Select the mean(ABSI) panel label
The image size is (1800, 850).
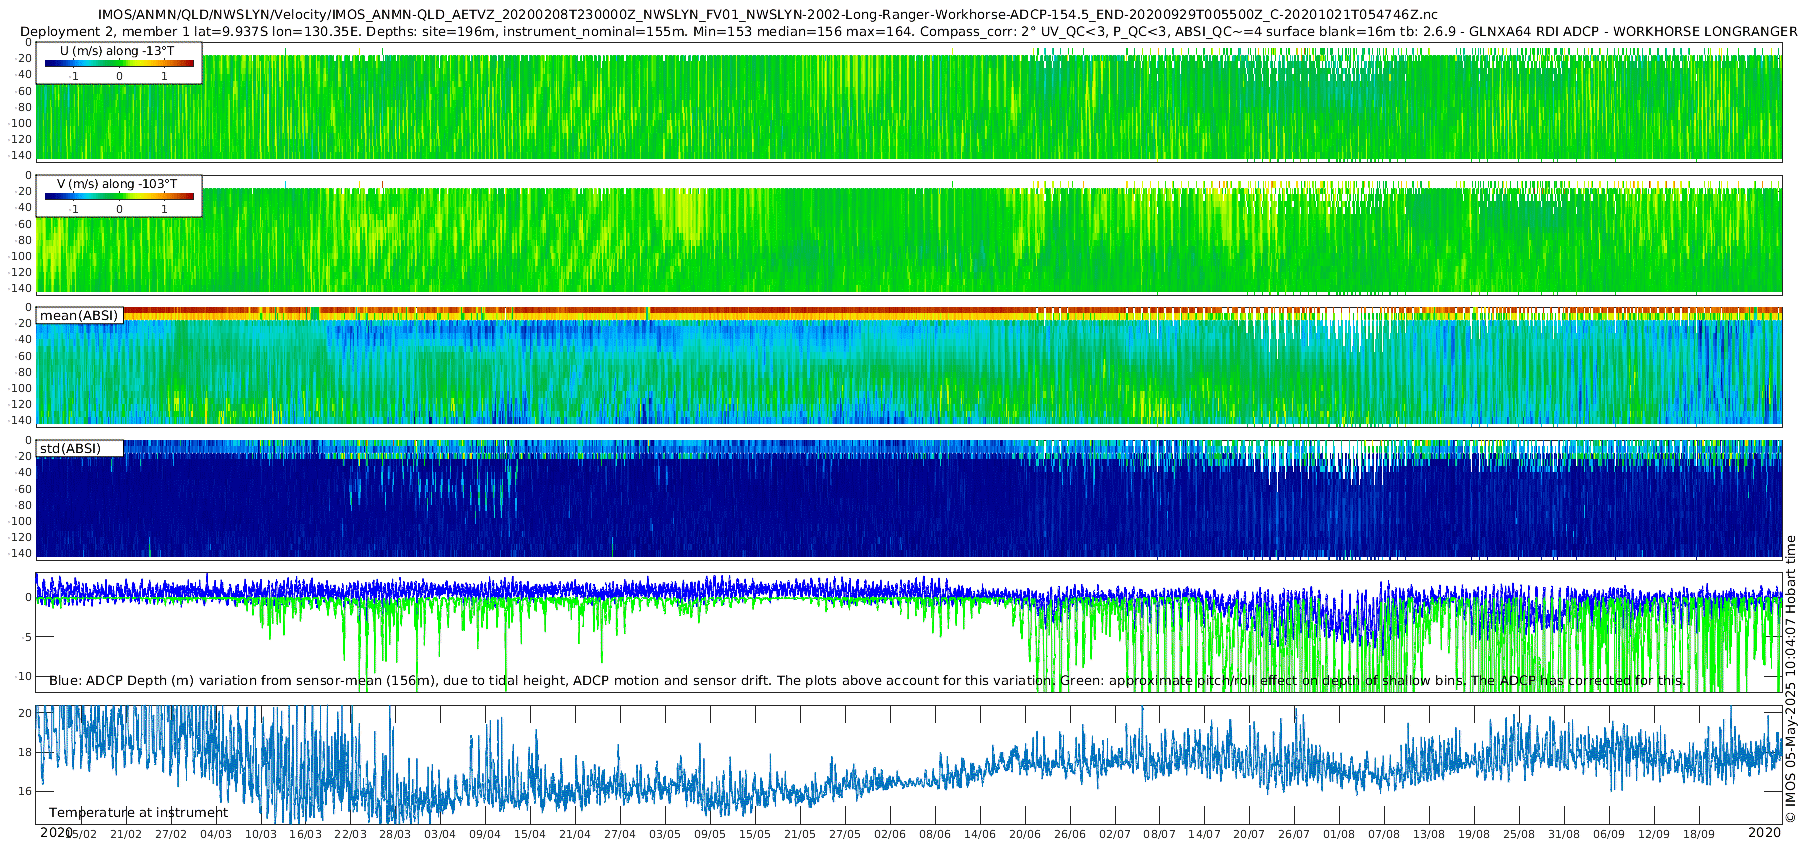(x=79, y=316)
